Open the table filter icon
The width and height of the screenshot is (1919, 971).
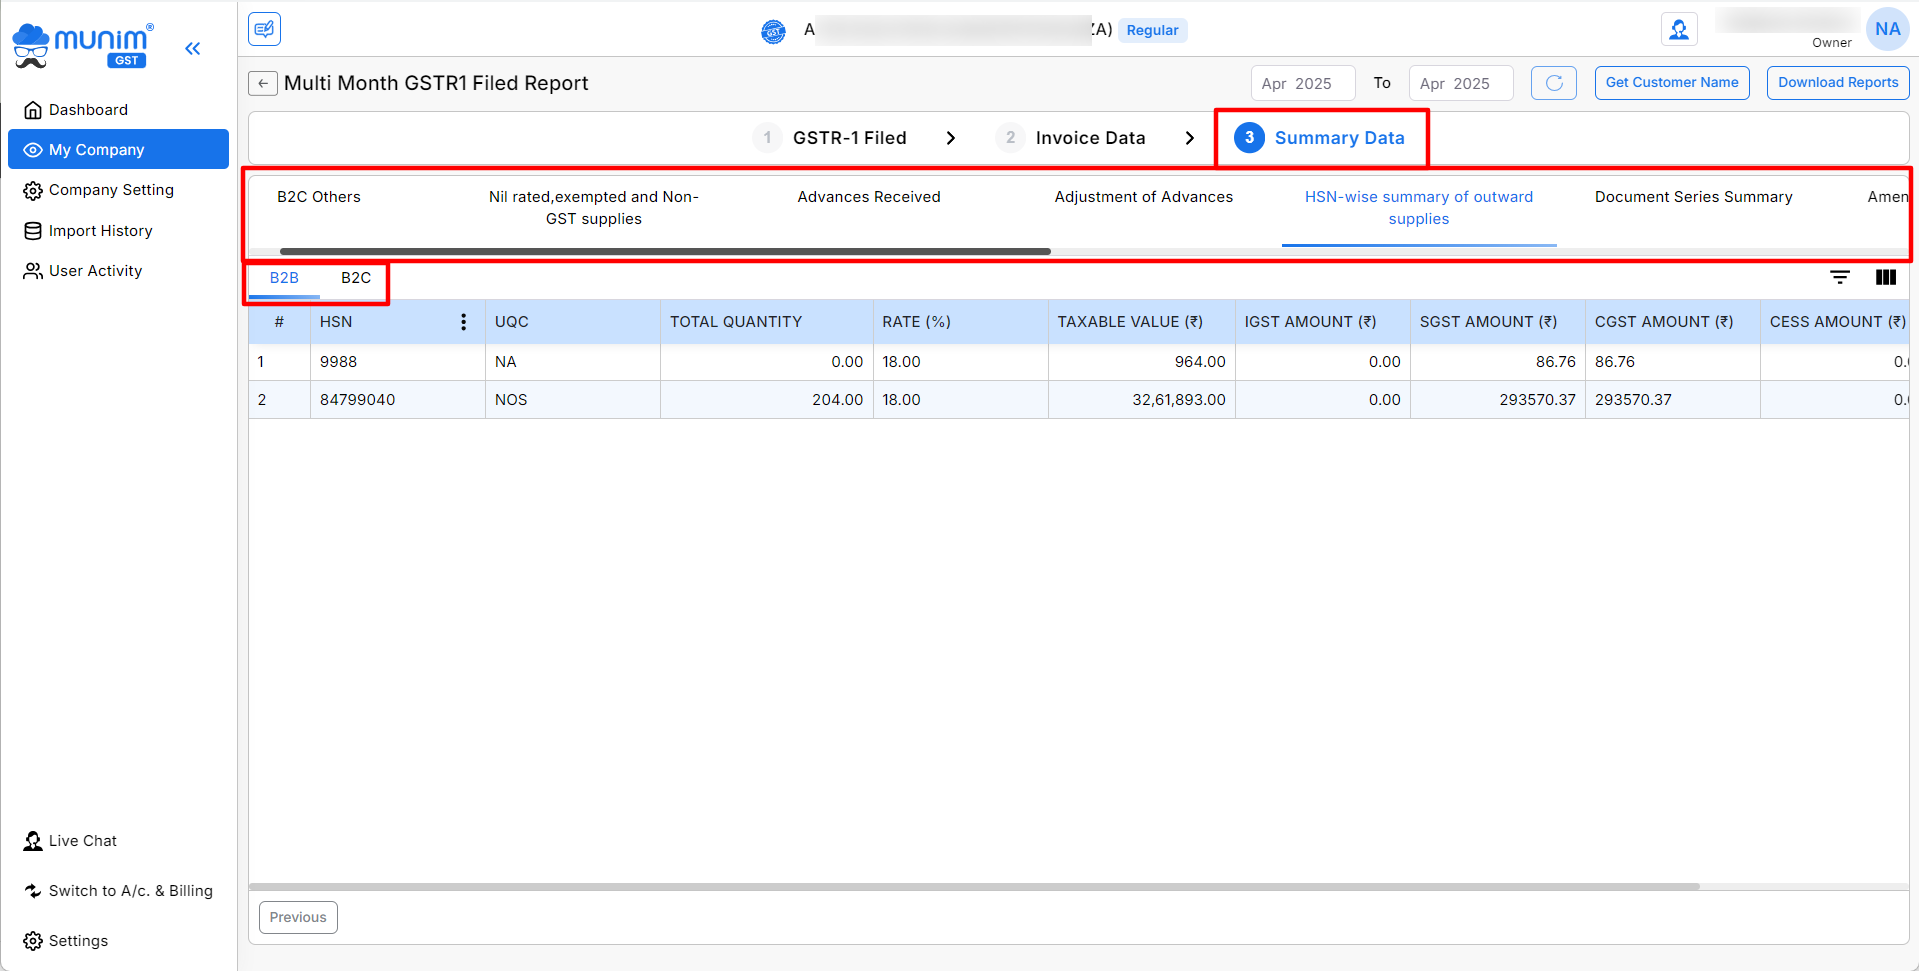pyautogui.click(x=1839, y=277)
